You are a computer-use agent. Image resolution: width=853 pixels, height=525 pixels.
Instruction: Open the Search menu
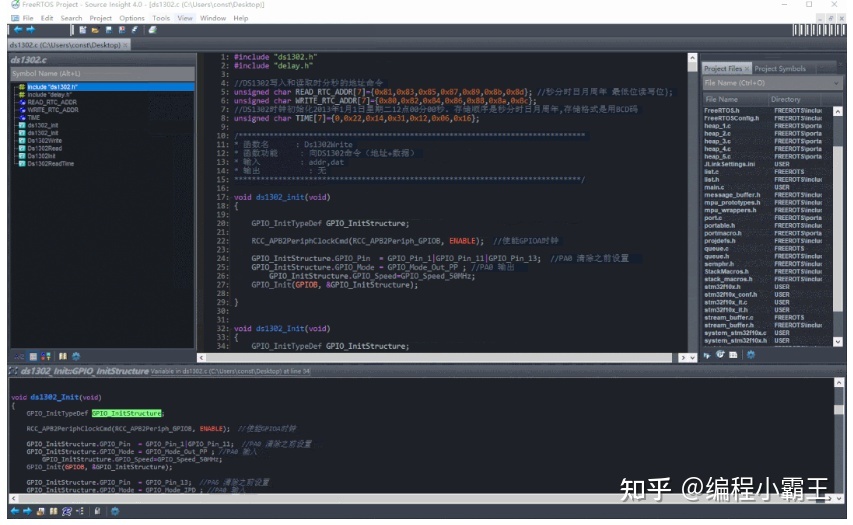[71, 18]
